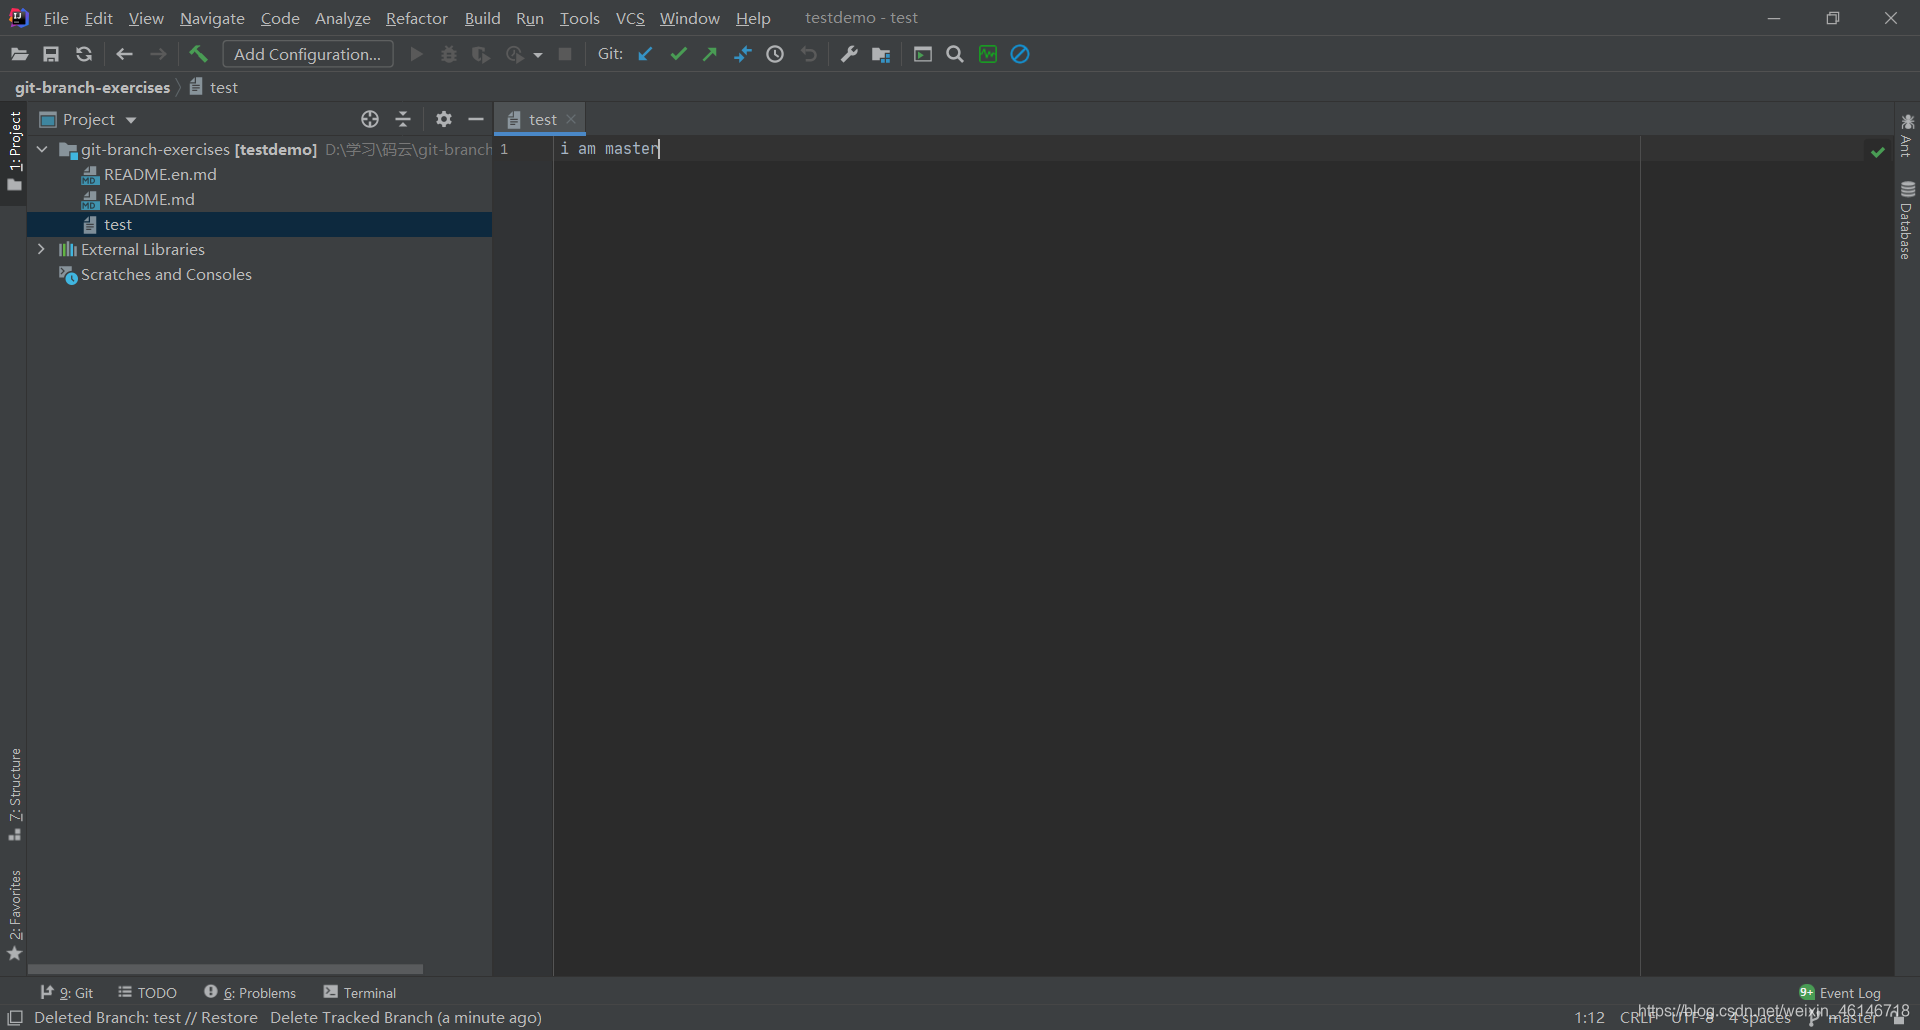This screenshot has width=1920, height=1030.
Task: Open the Terminal tool window
Action: (360, 992)
